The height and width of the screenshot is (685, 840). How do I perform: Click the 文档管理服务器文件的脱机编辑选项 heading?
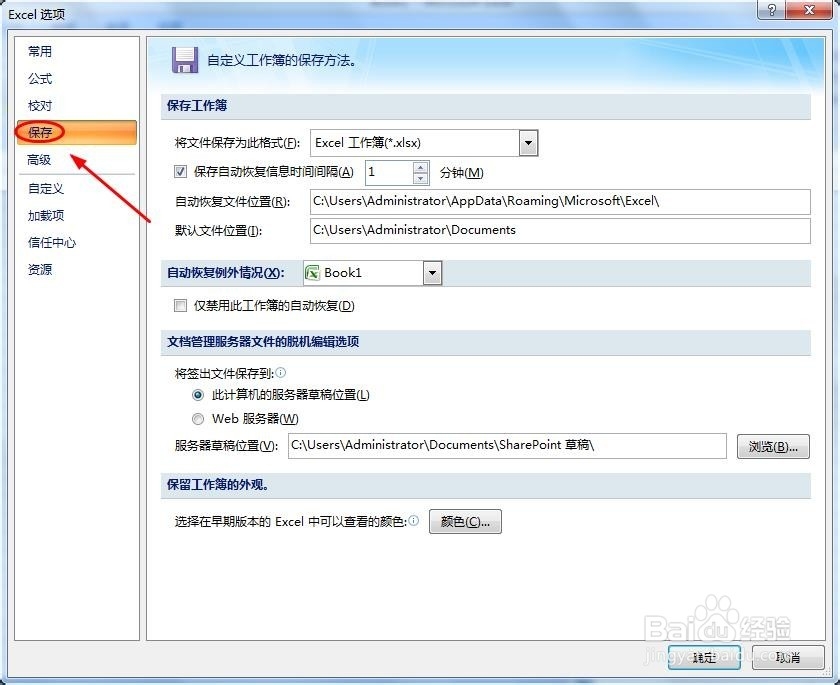click(x=263, y=342)
